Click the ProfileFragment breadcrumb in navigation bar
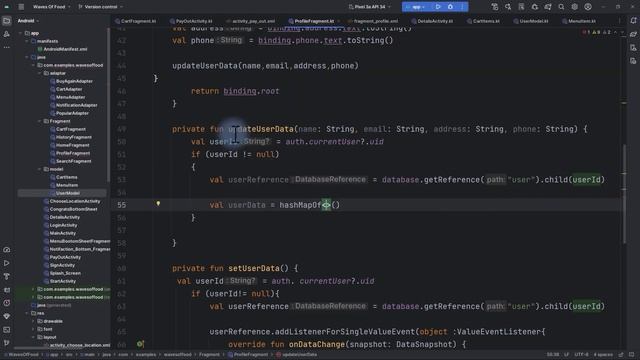 pos(248,355)
